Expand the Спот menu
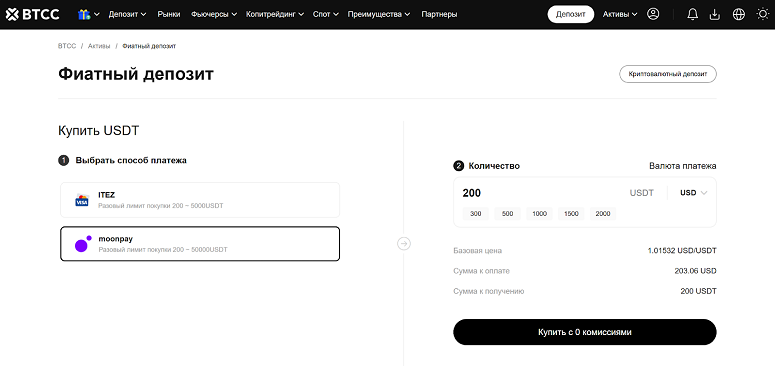 [x=325, y=14]
